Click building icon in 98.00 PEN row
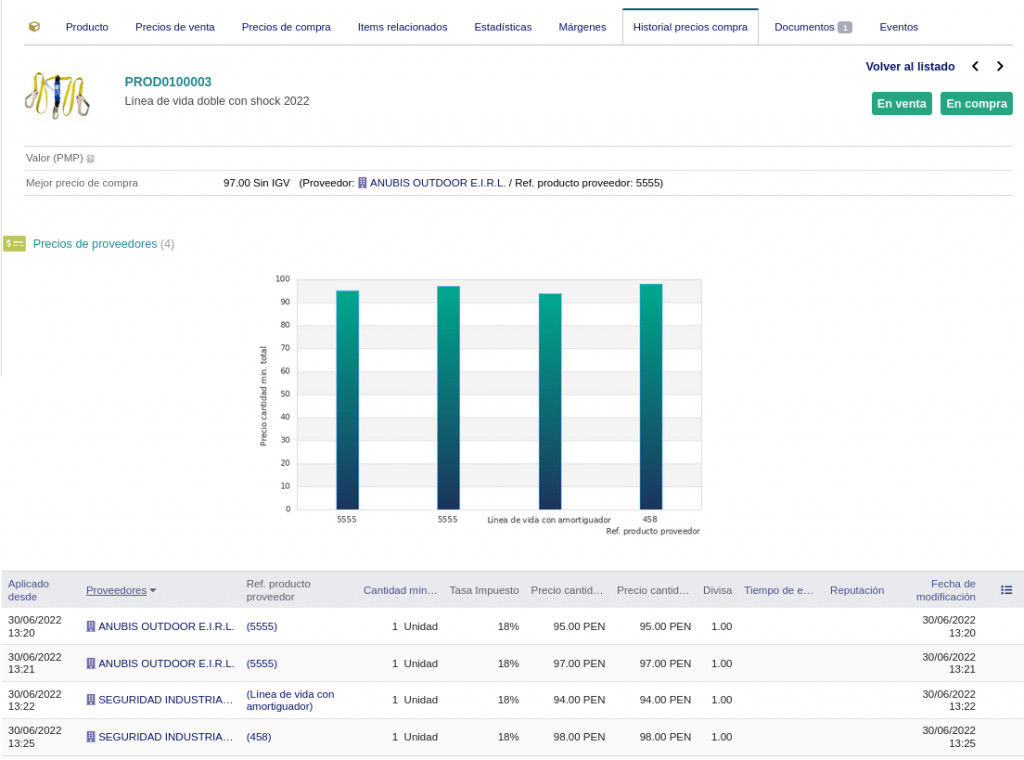Image resolution: width=1024 pixels, height=760 pixels. pos(91,737)
